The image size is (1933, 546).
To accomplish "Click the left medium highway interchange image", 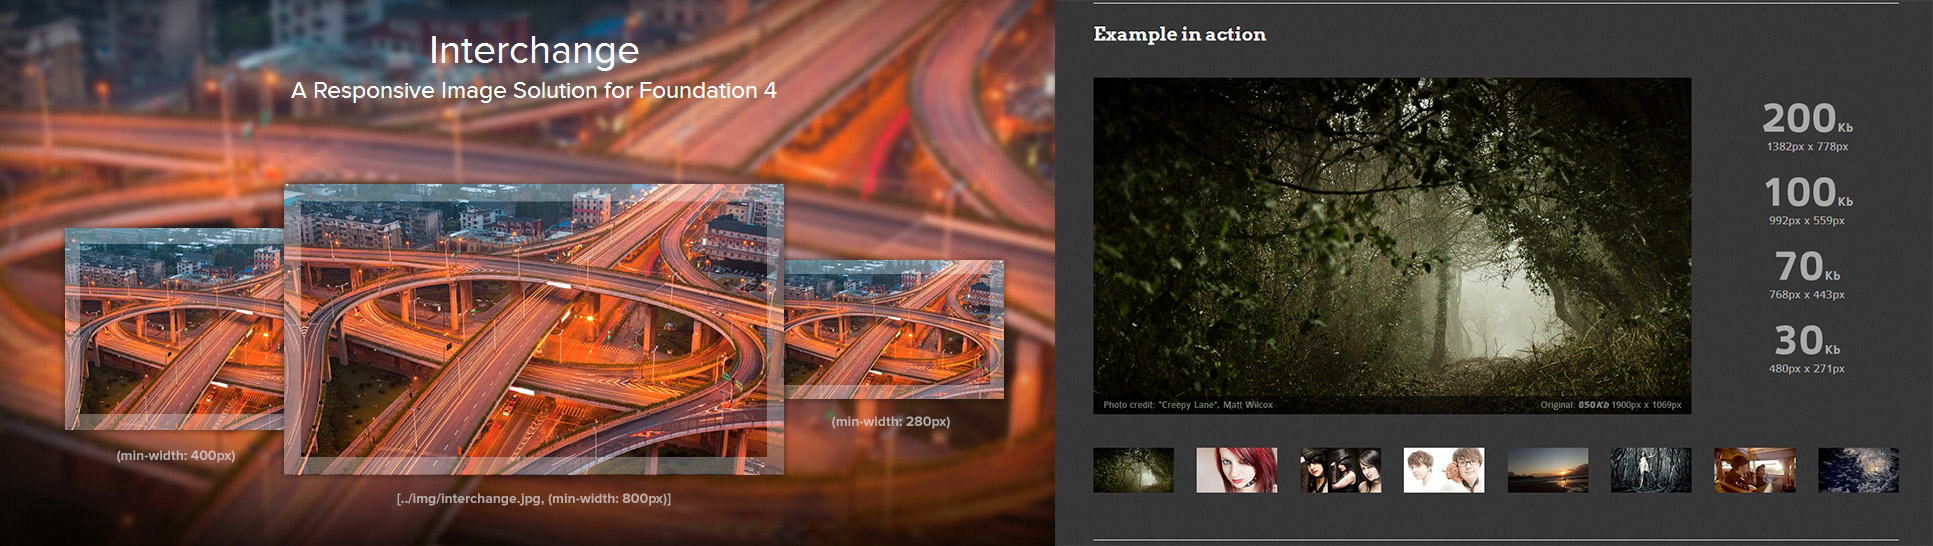I will coord(174,329).
